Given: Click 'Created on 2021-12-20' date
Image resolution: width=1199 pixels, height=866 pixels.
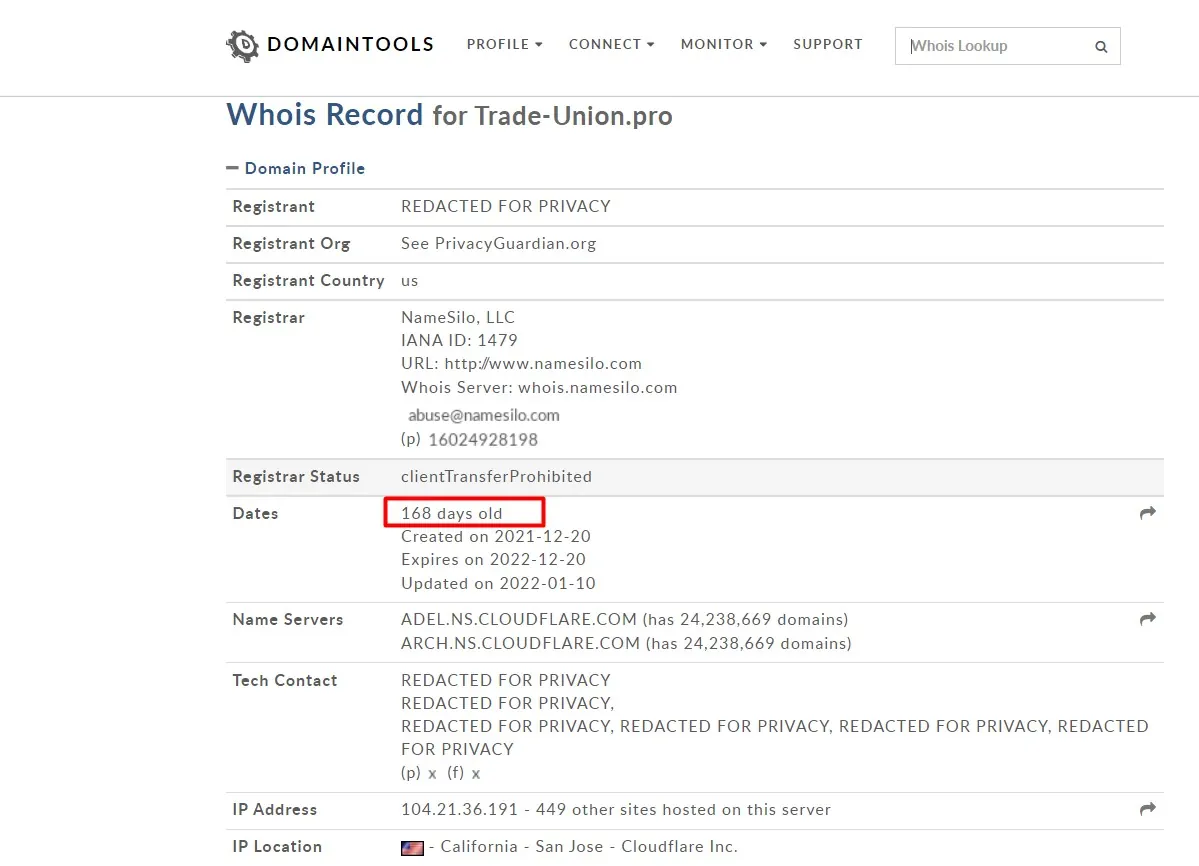Looking at the screenshot, I should [496, 537].
